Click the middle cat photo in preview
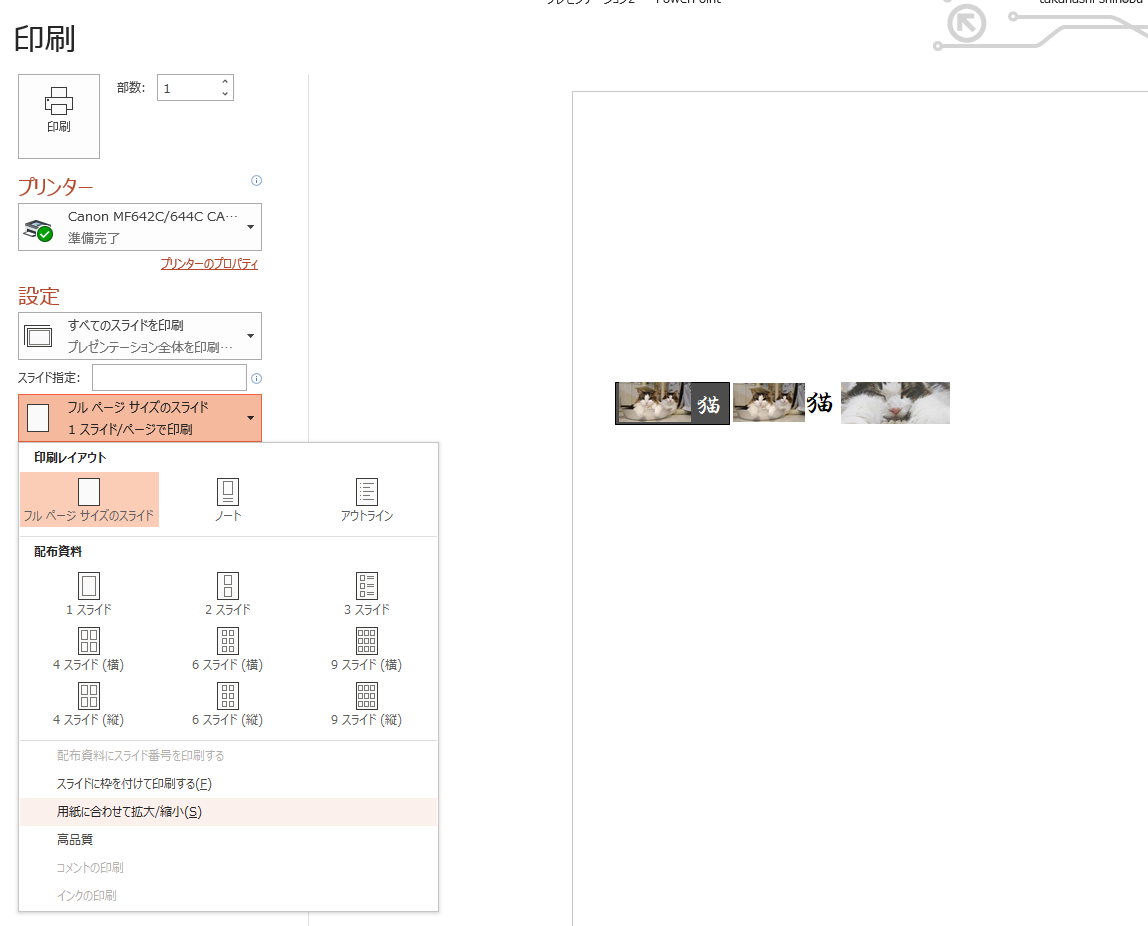 point(769,402)
